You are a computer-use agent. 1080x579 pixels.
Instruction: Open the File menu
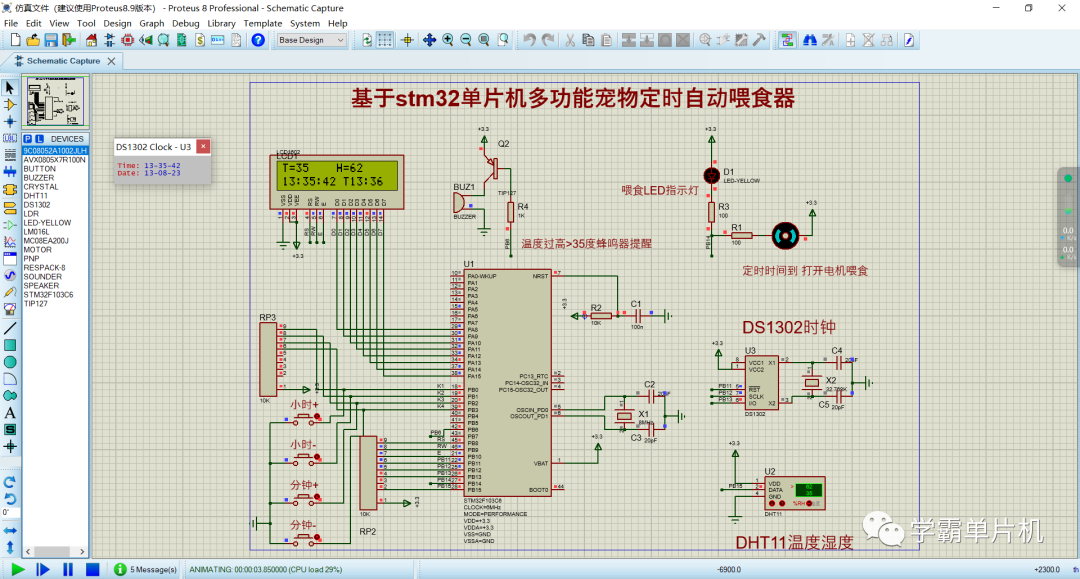11,23
